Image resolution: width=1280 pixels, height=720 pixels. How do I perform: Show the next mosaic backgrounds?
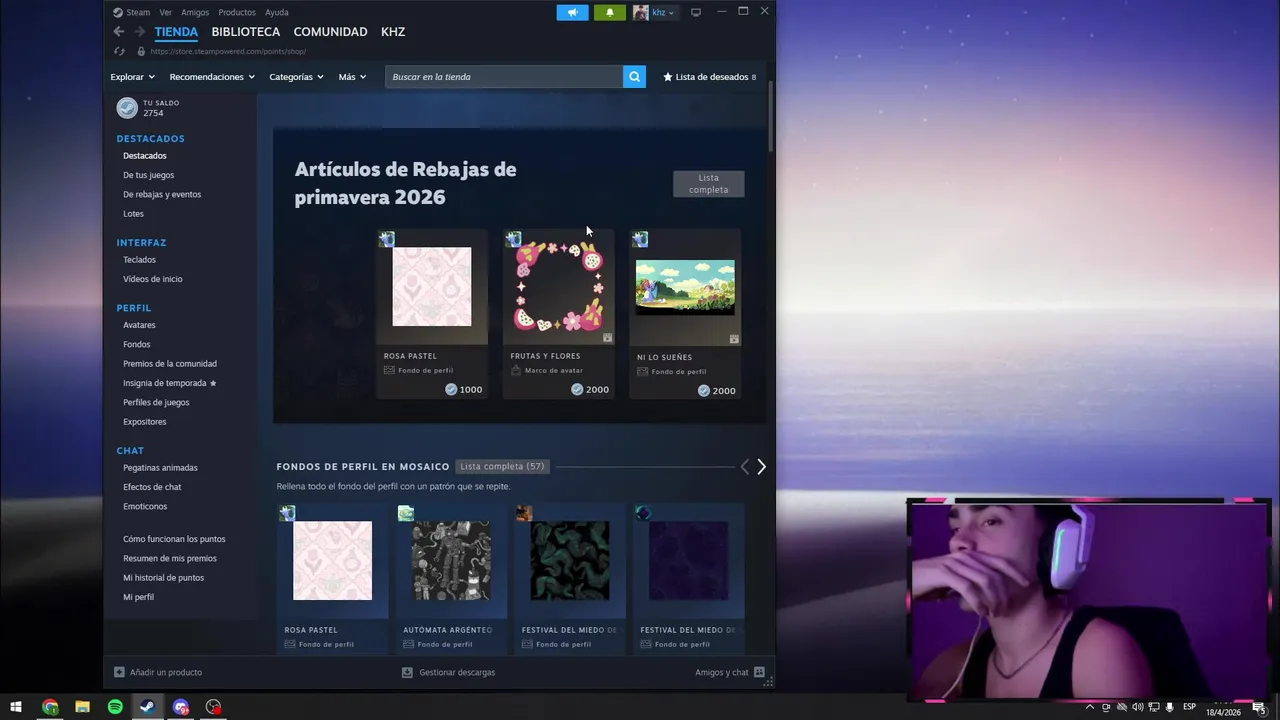761,467
